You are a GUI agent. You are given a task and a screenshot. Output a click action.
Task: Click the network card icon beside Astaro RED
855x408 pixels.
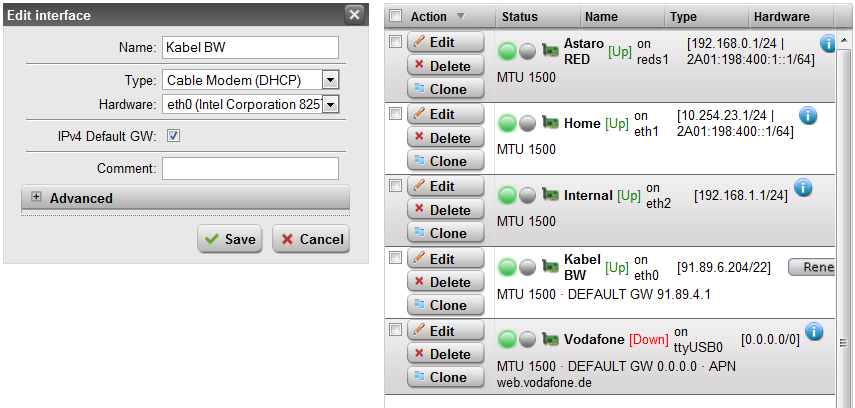(550, 51)
